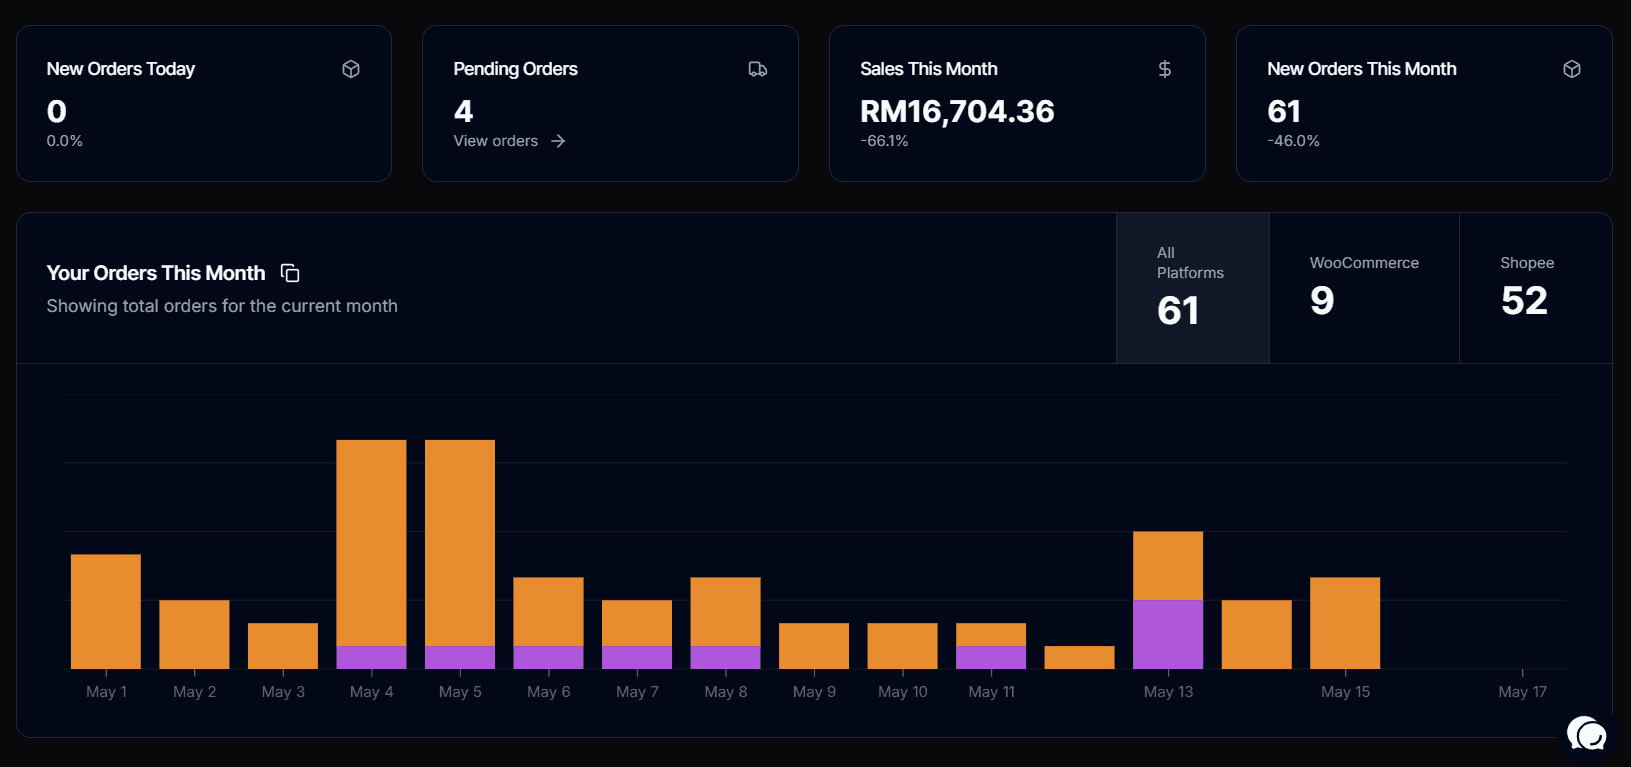Click the delivery truck icon on Pending Orders
Screen dimensions: 1631x767
(x=758, y=69)
